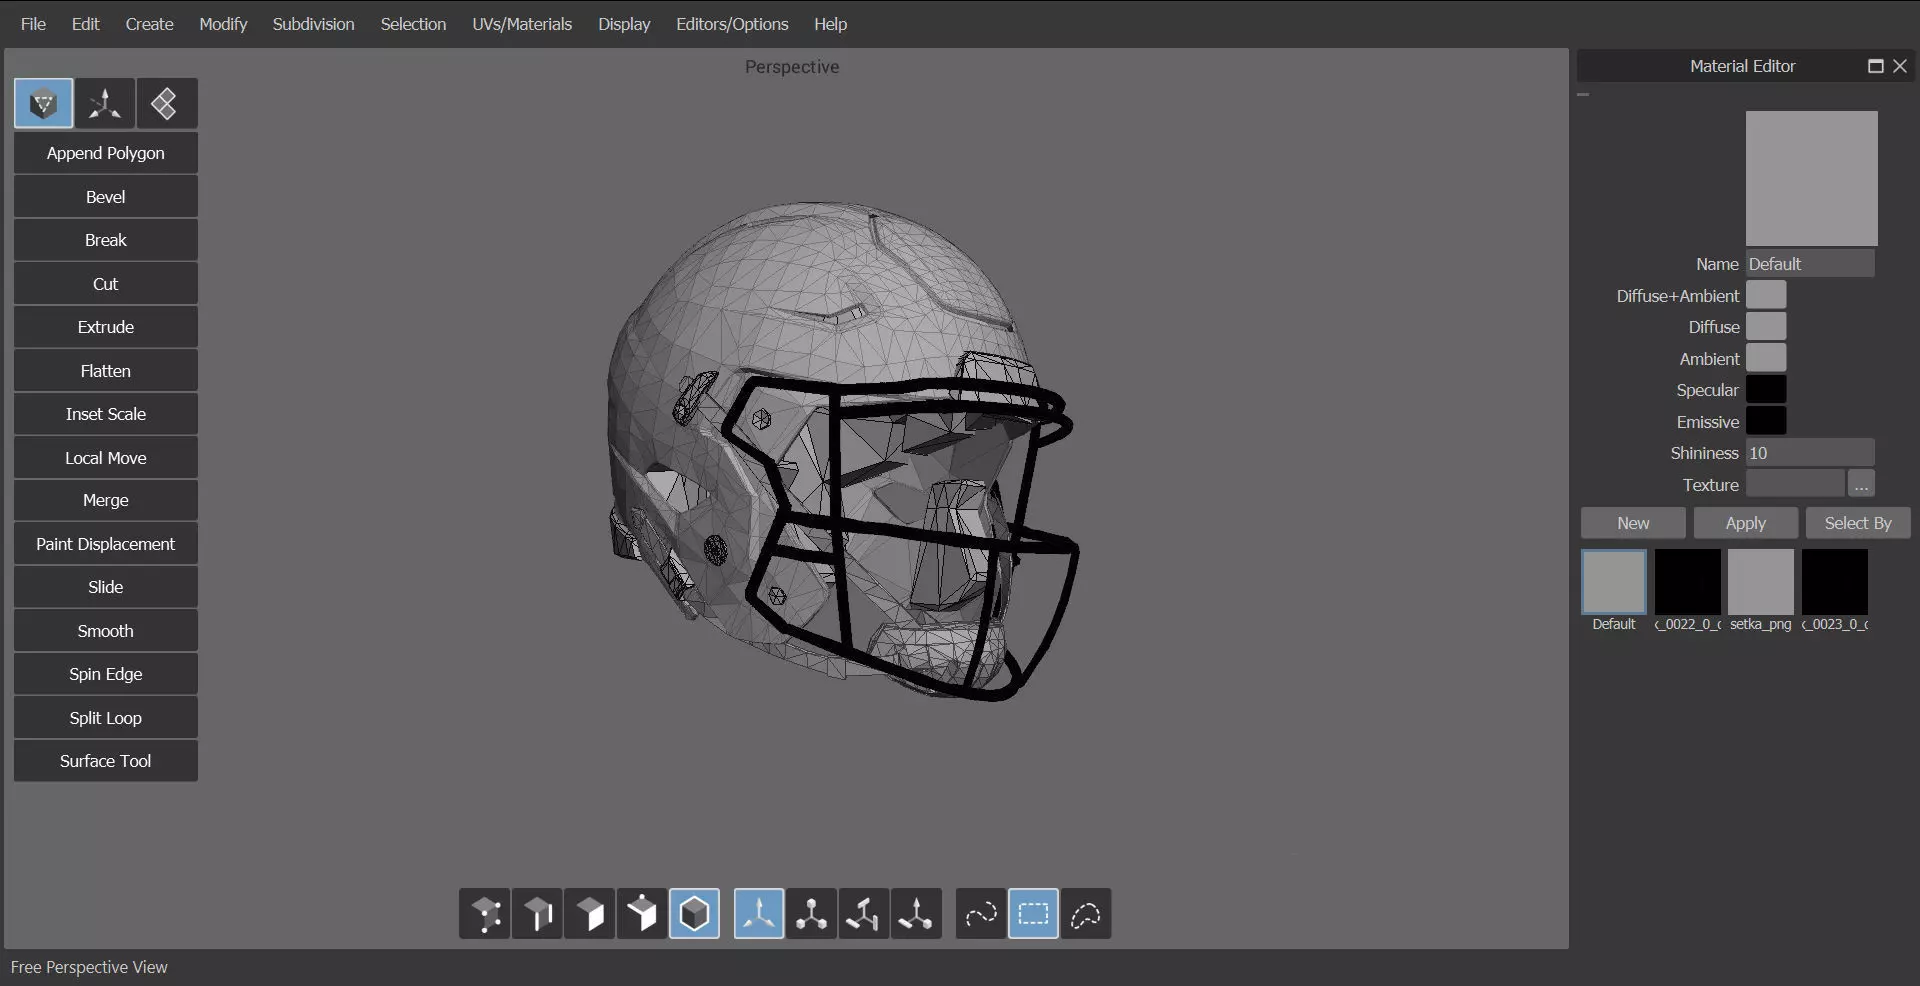Image resolution: width=1920 pixels, height=986 pixels.
Task: Open the Create menu
Action: click(x=149, y=24)
